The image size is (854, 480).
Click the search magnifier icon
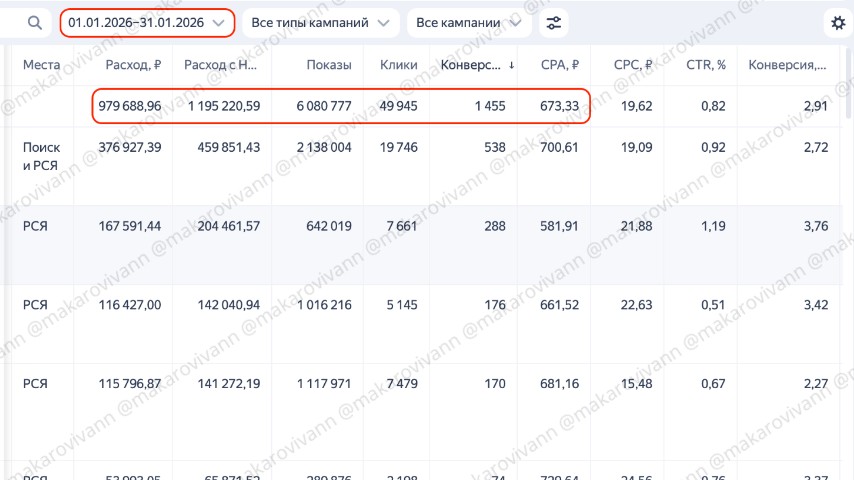35,23
